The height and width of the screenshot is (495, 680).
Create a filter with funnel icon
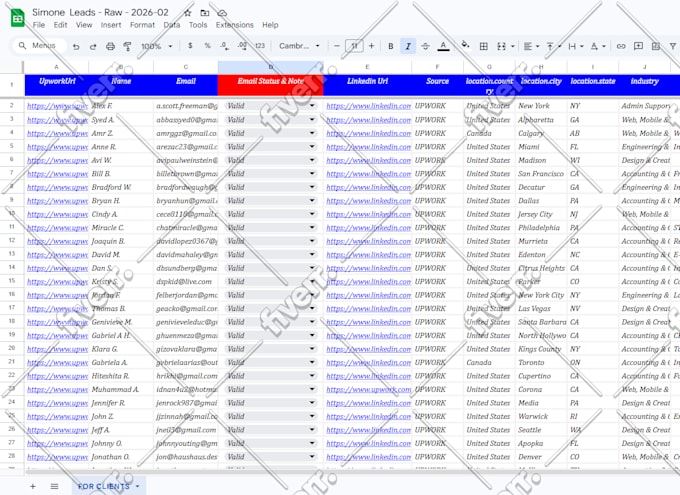pos(673,46)
